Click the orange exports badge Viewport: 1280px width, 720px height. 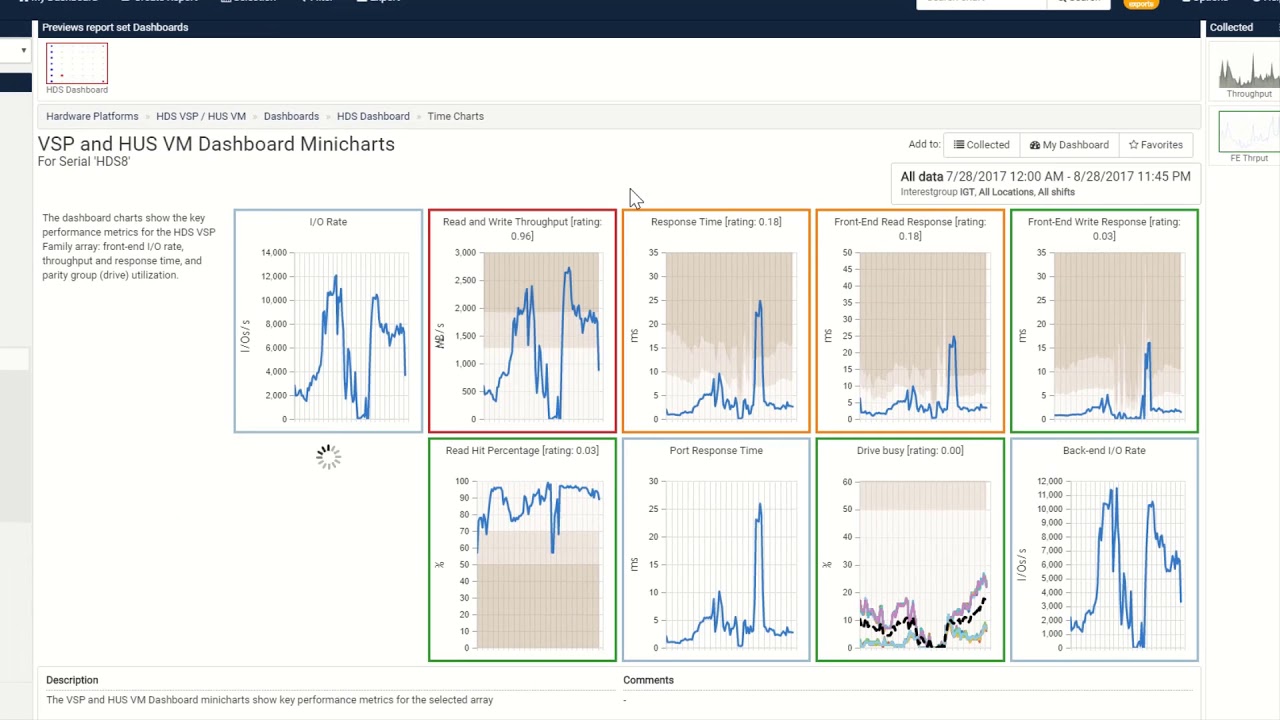(x=1141, y=4)
